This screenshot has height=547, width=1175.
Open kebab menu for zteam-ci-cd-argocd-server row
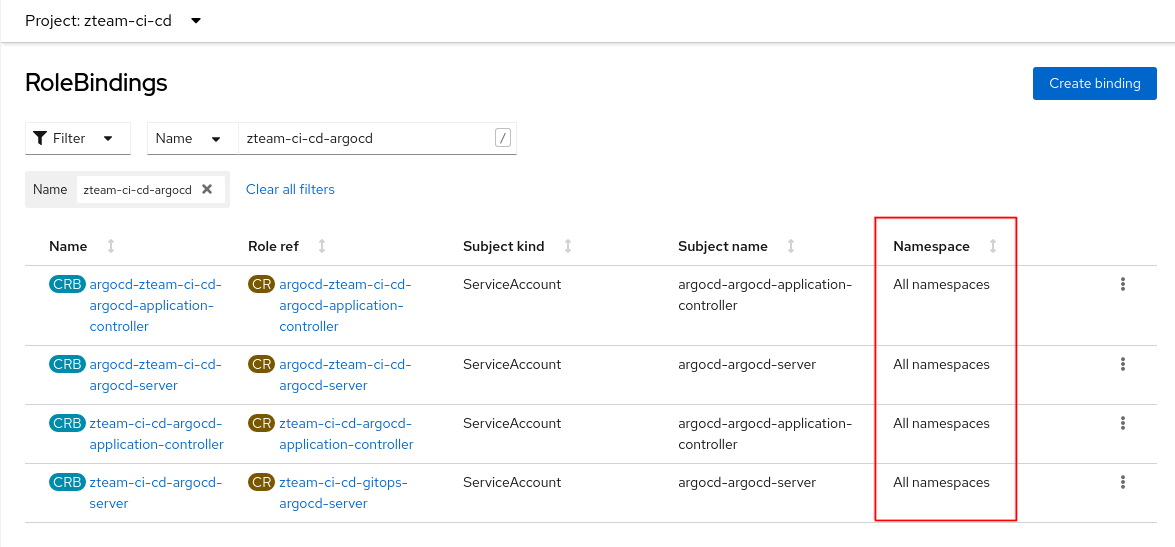click(1122, 483)
